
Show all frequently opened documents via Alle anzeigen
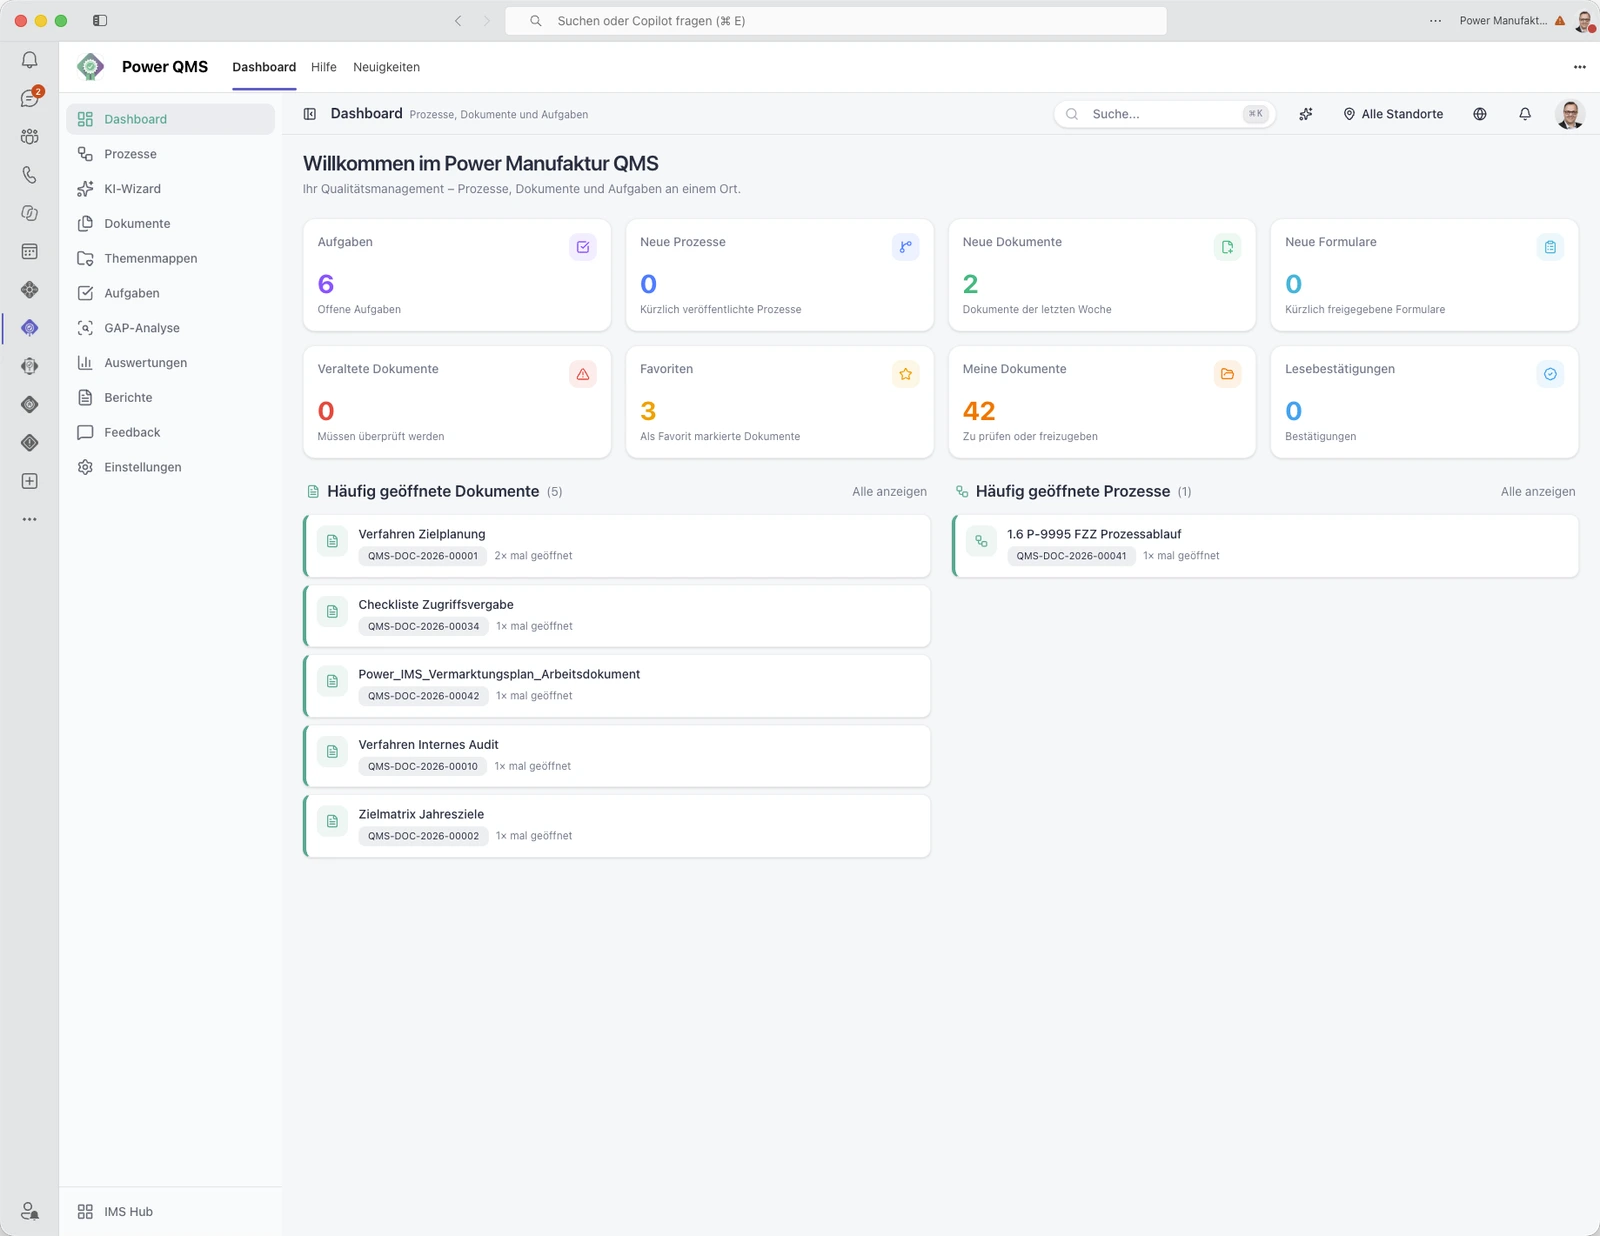[x=889, y=492]
